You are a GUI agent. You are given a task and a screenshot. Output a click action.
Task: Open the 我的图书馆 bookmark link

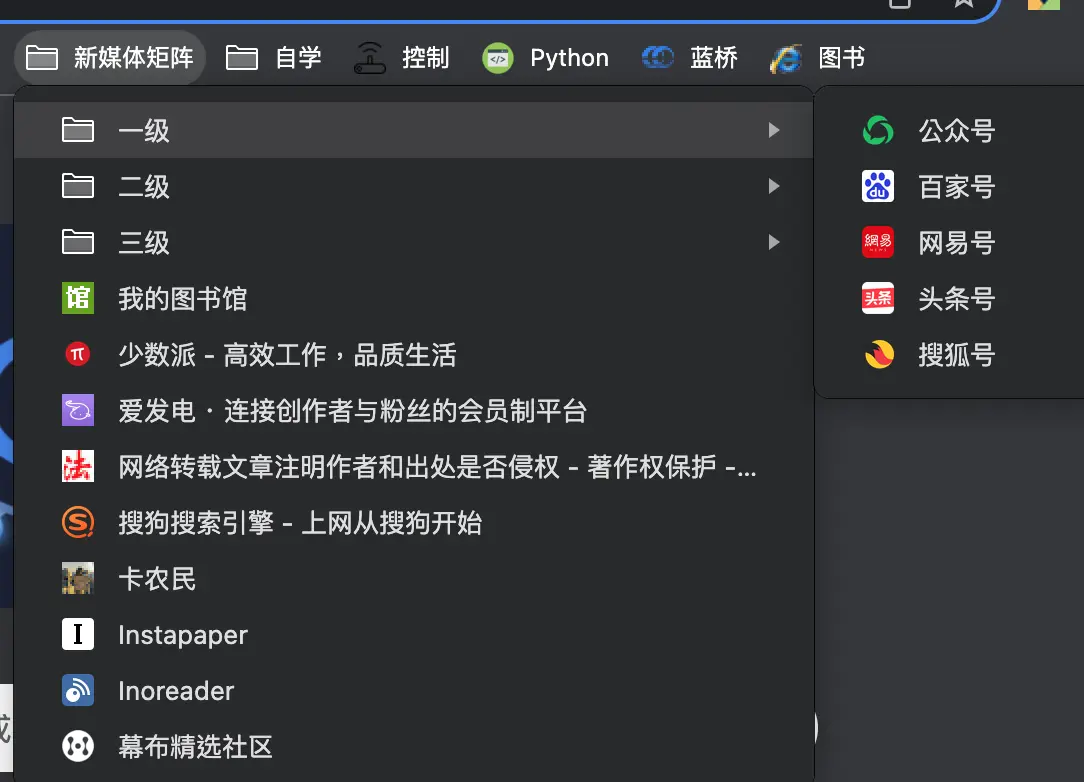point(185,298)
